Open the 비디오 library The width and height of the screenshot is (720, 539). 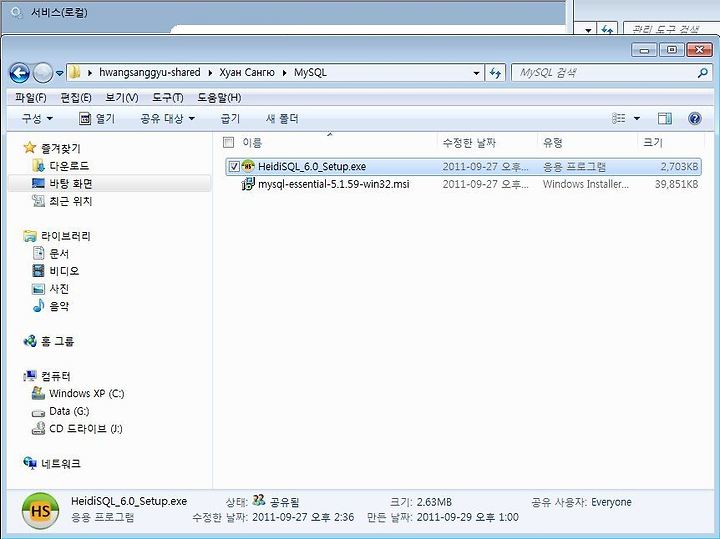pyautogui.click(x=64, y=271)
